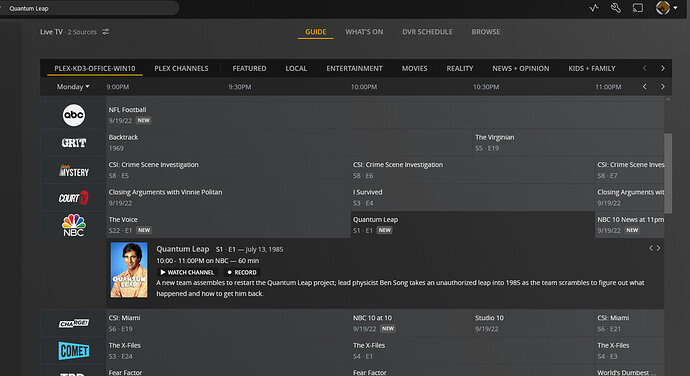
Task: Move timeline later with right arrow
Action: (663, 87)
